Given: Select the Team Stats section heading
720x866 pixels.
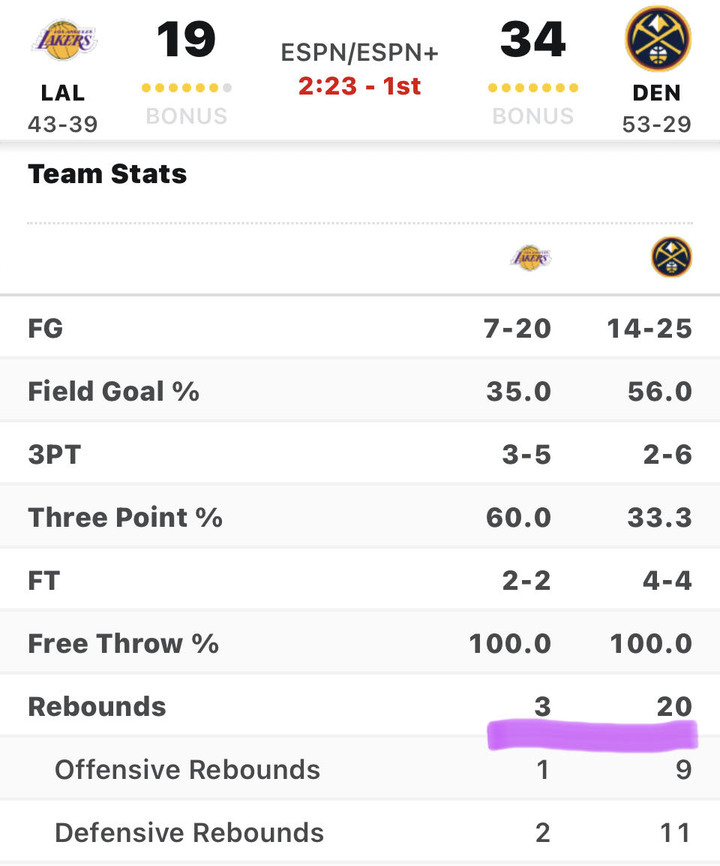Looking at the screenshot, I should click(x=107, y=174).
